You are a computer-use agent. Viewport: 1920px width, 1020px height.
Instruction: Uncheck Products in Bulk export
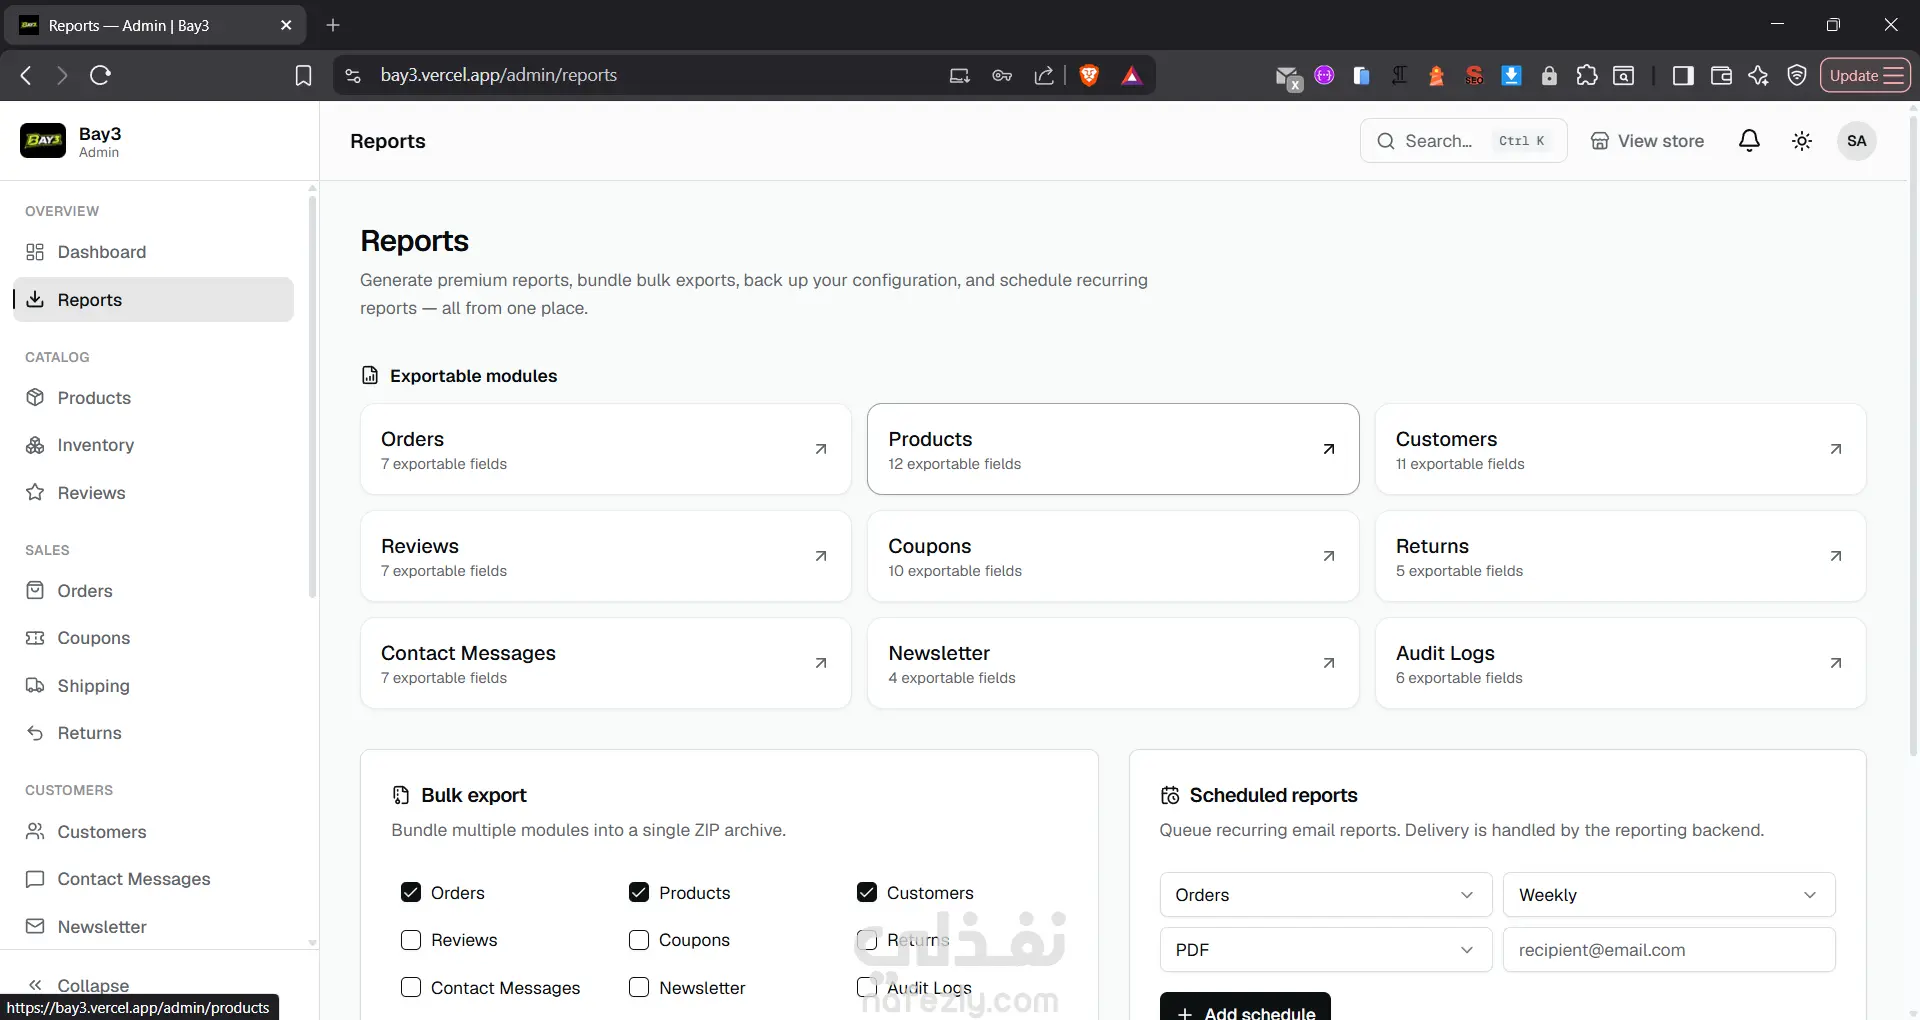point(639,892)
